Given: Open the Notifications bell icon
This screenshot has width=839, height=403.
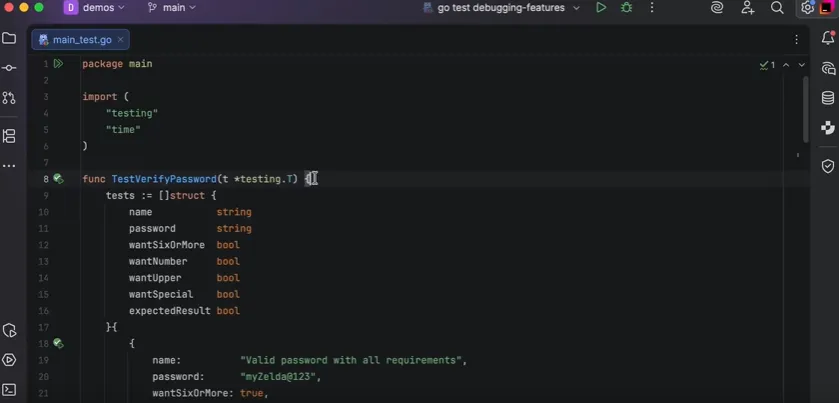Looking at the screenshot, I should [828, 38].
